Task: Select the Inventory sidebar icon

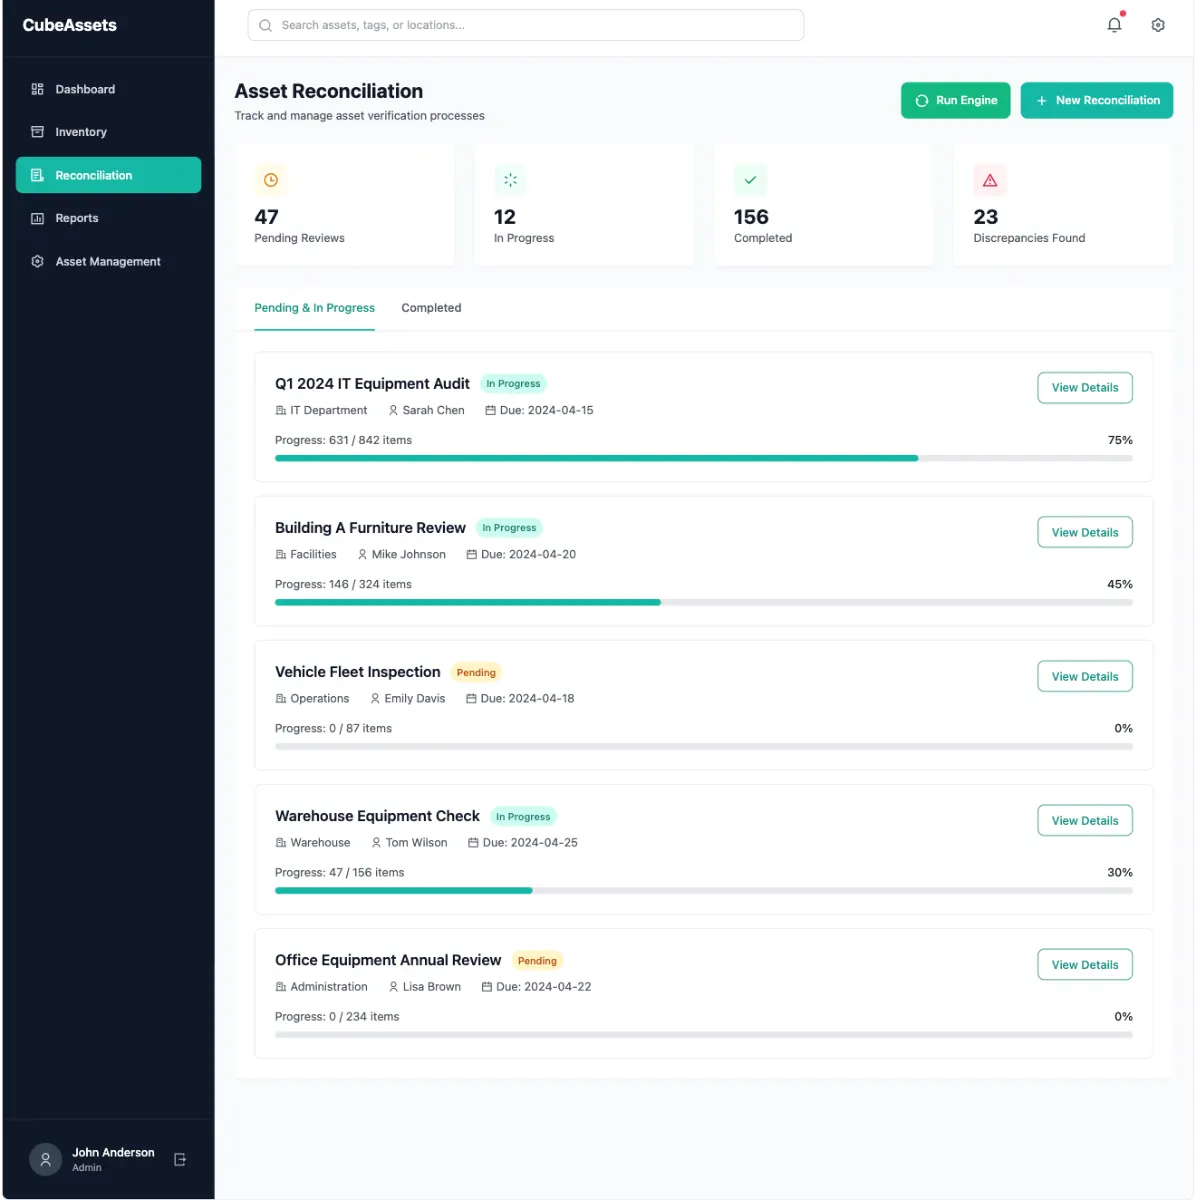Action: 37,131
